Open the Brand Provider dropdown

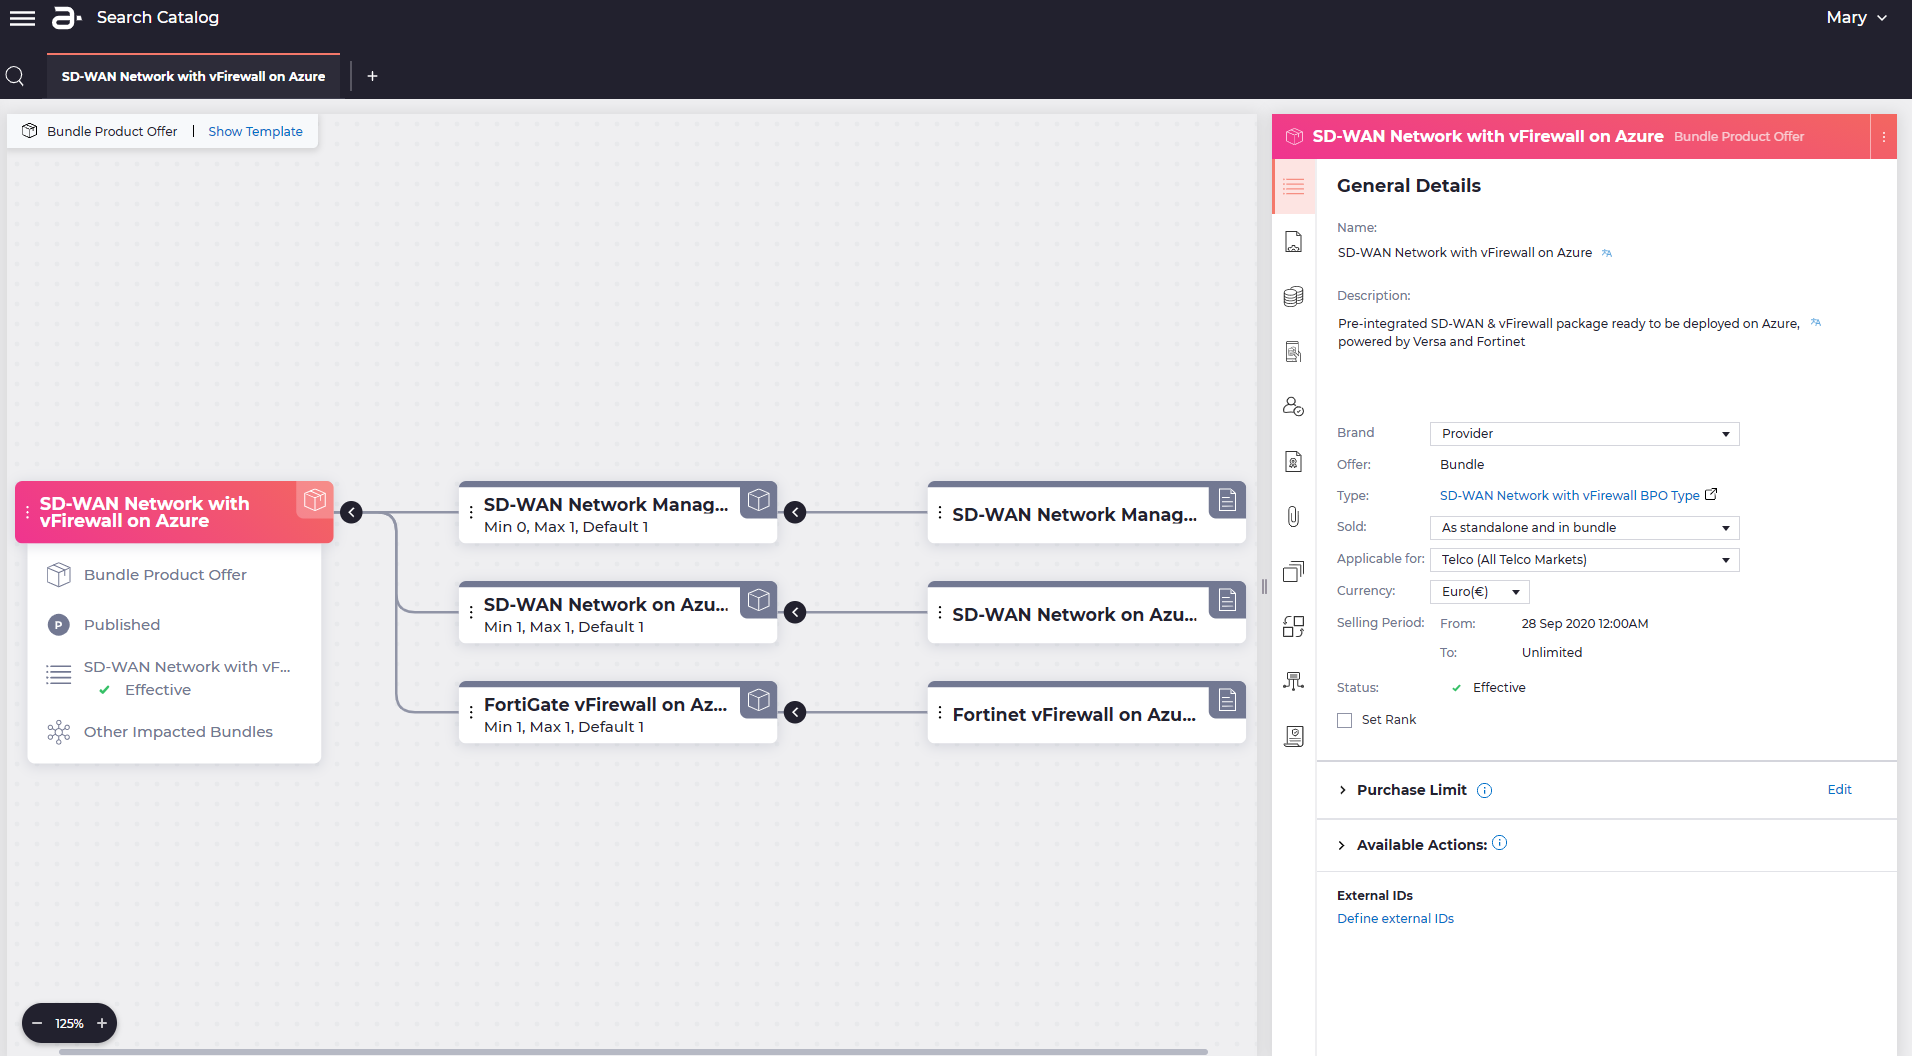tap(1585, 434)
